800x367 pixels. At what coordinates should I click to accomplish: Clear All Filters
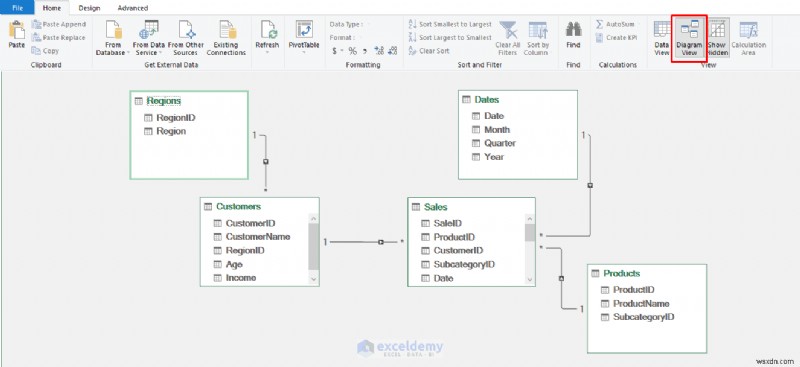[507, 38]
